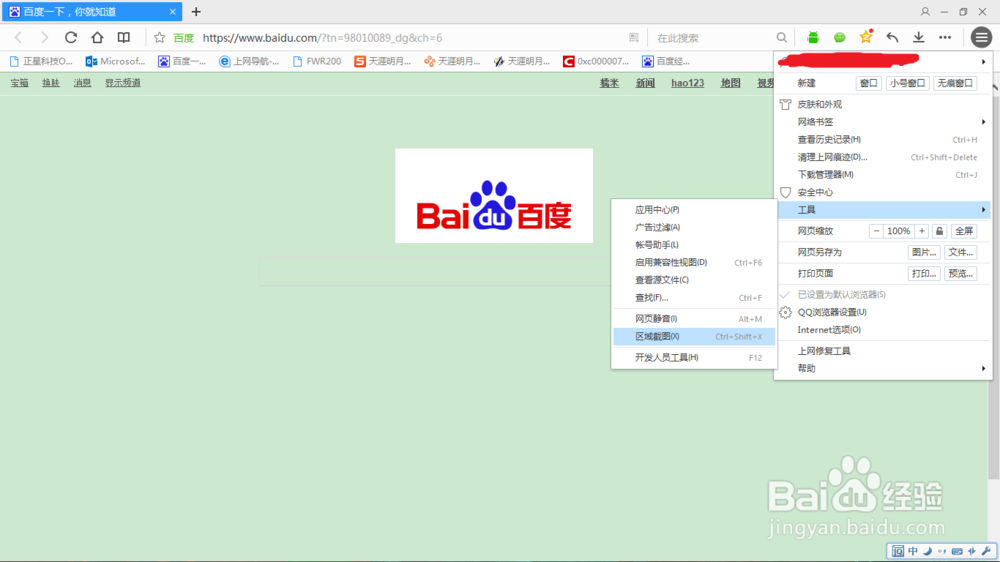The width and height of the screenshot is (1000, 562).
Task: Click the 打印... button
Action: 924,273
